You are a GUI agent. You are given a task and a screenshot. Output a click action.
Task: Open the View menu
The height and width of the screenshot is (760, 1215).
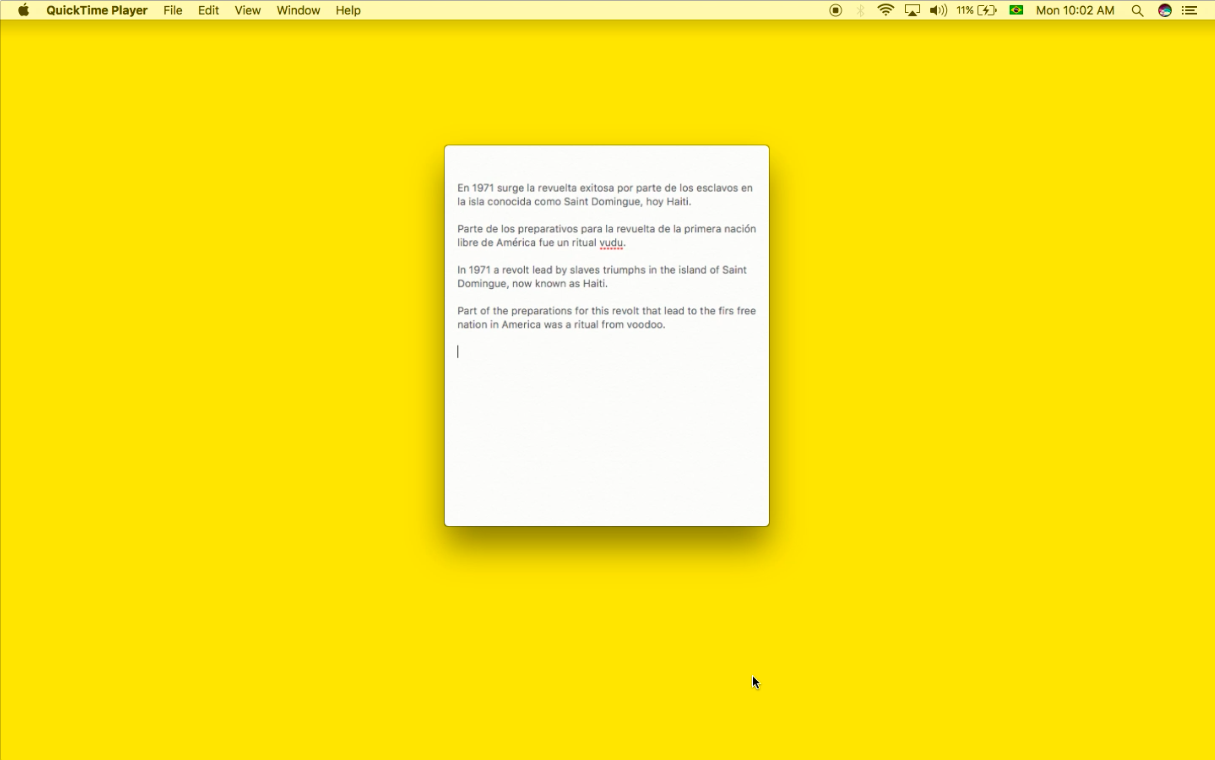click(x=247, y=10)
